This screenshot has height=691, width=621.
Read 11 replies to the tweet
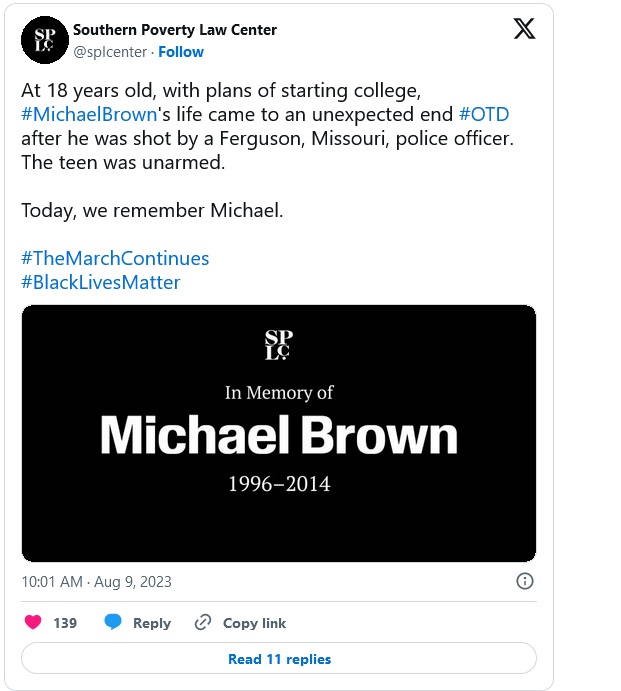pos(279,659)
